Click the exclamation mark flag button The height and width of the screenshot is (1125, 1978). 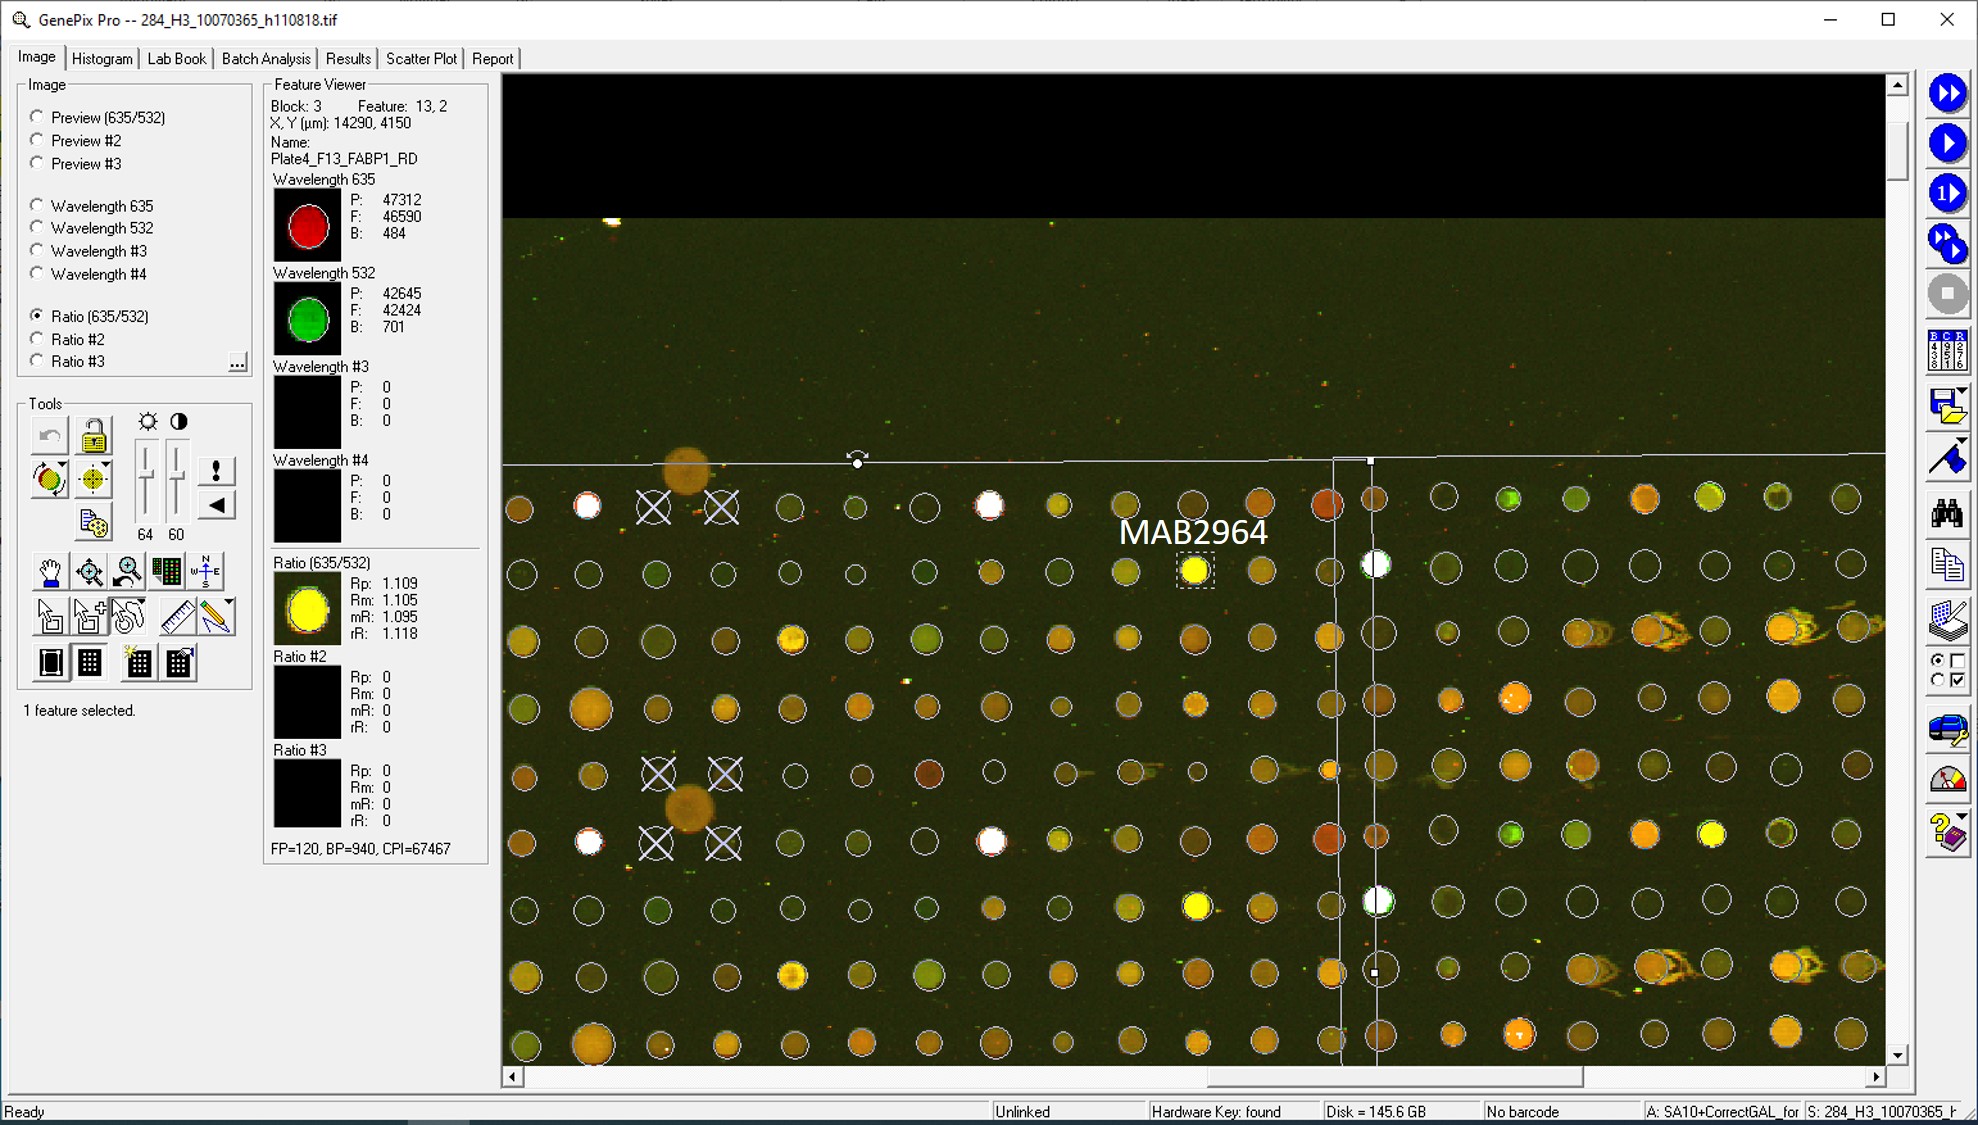(216, 471)
